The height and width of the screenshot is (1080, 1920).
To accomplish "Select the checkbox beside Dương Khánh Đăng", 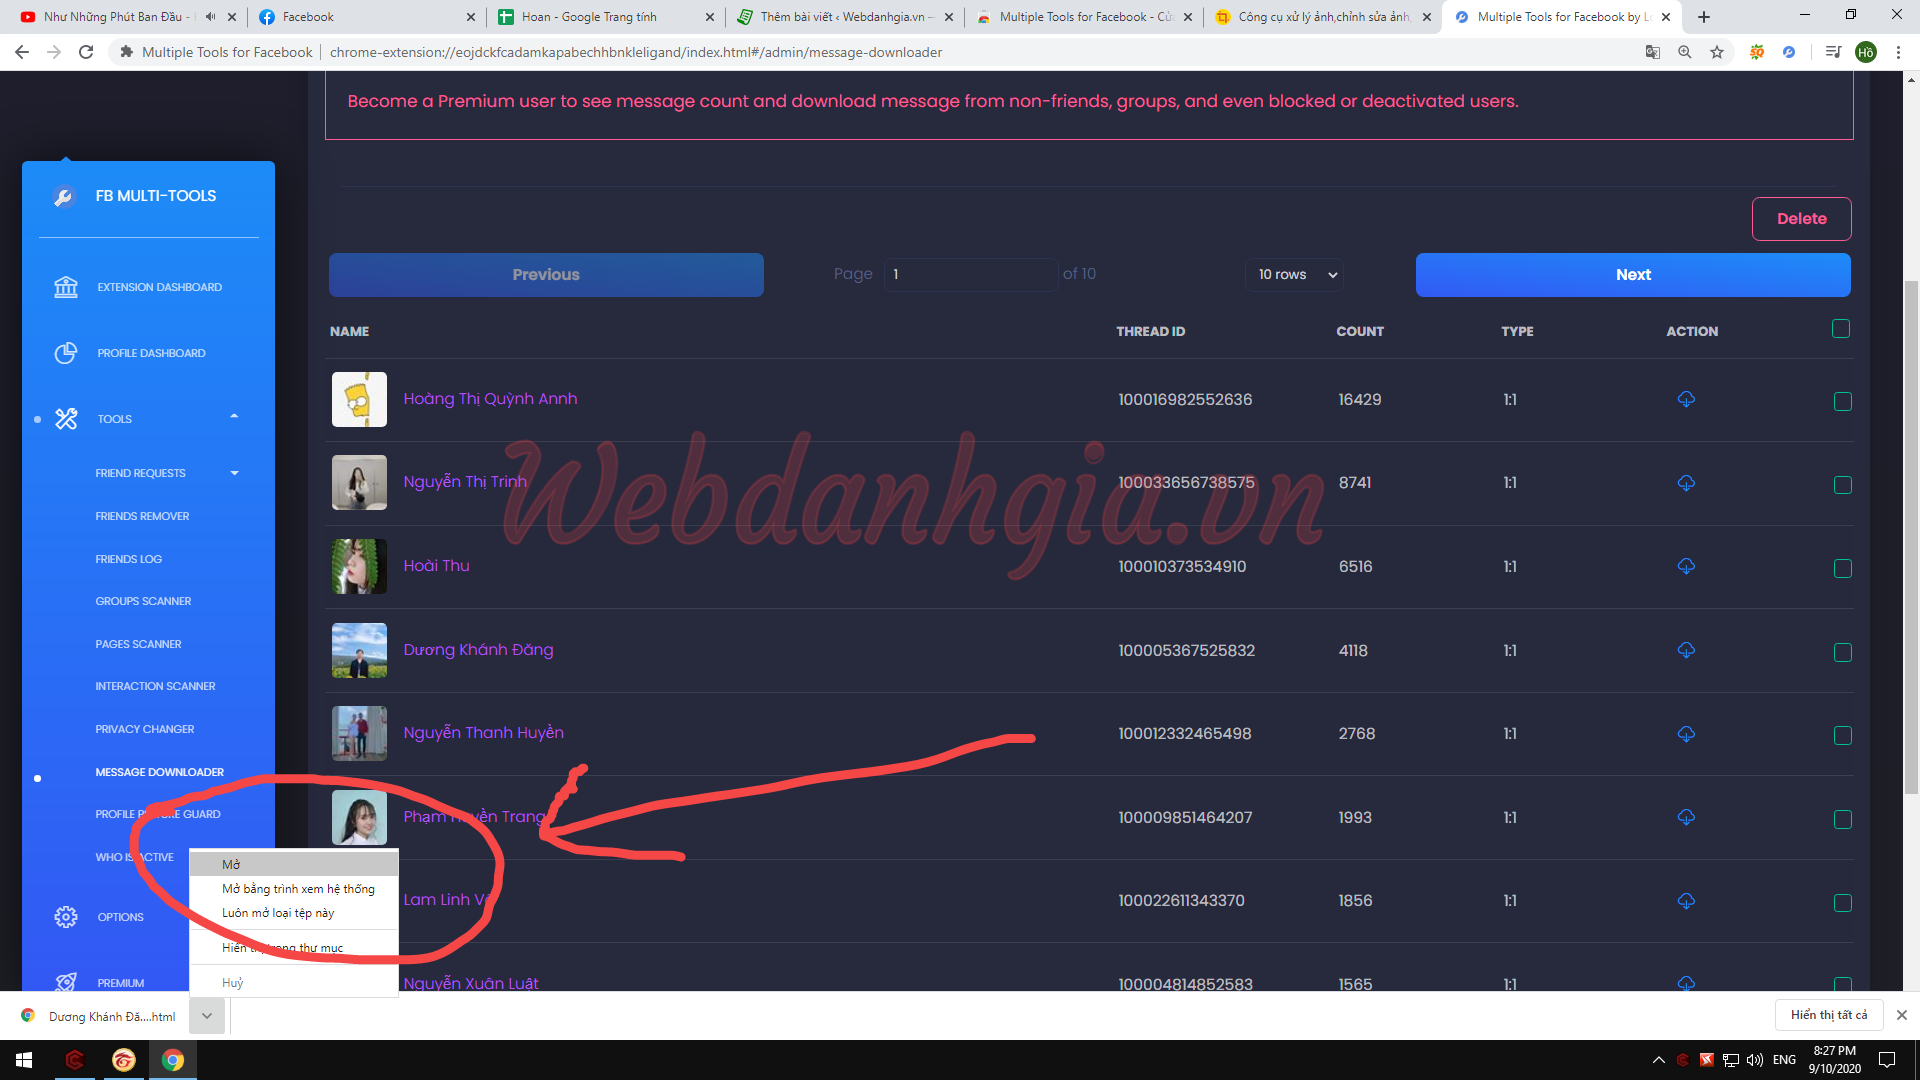I will [x=1841, y=650].
